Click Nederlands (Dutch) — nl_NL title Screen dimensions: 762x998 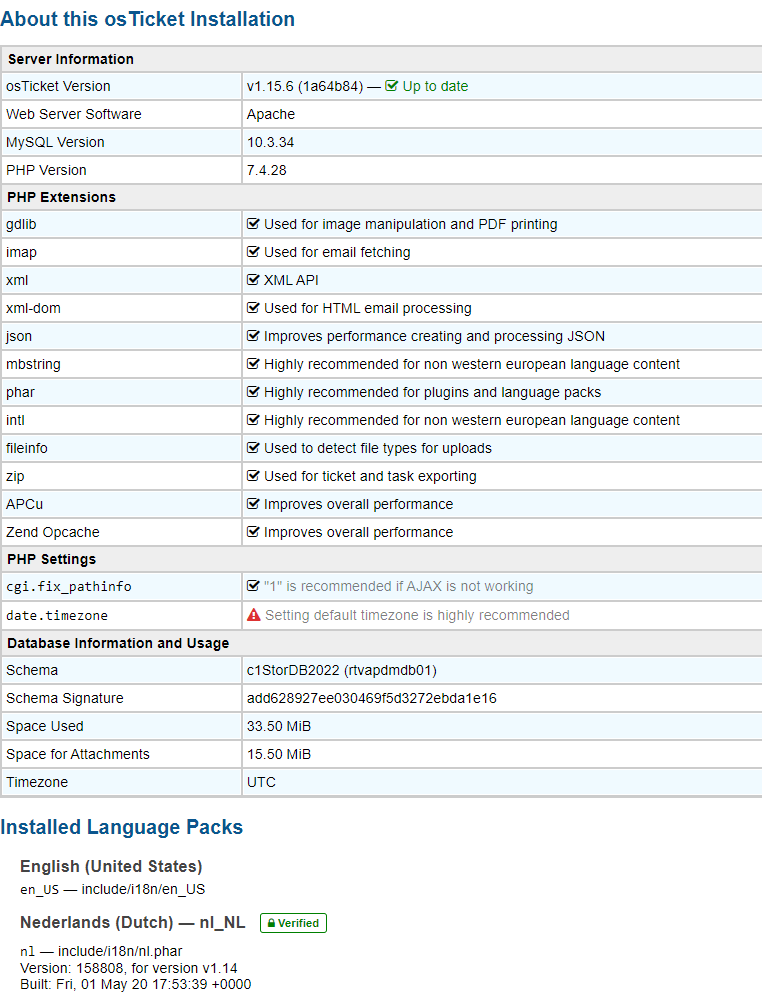click(132, 922)
